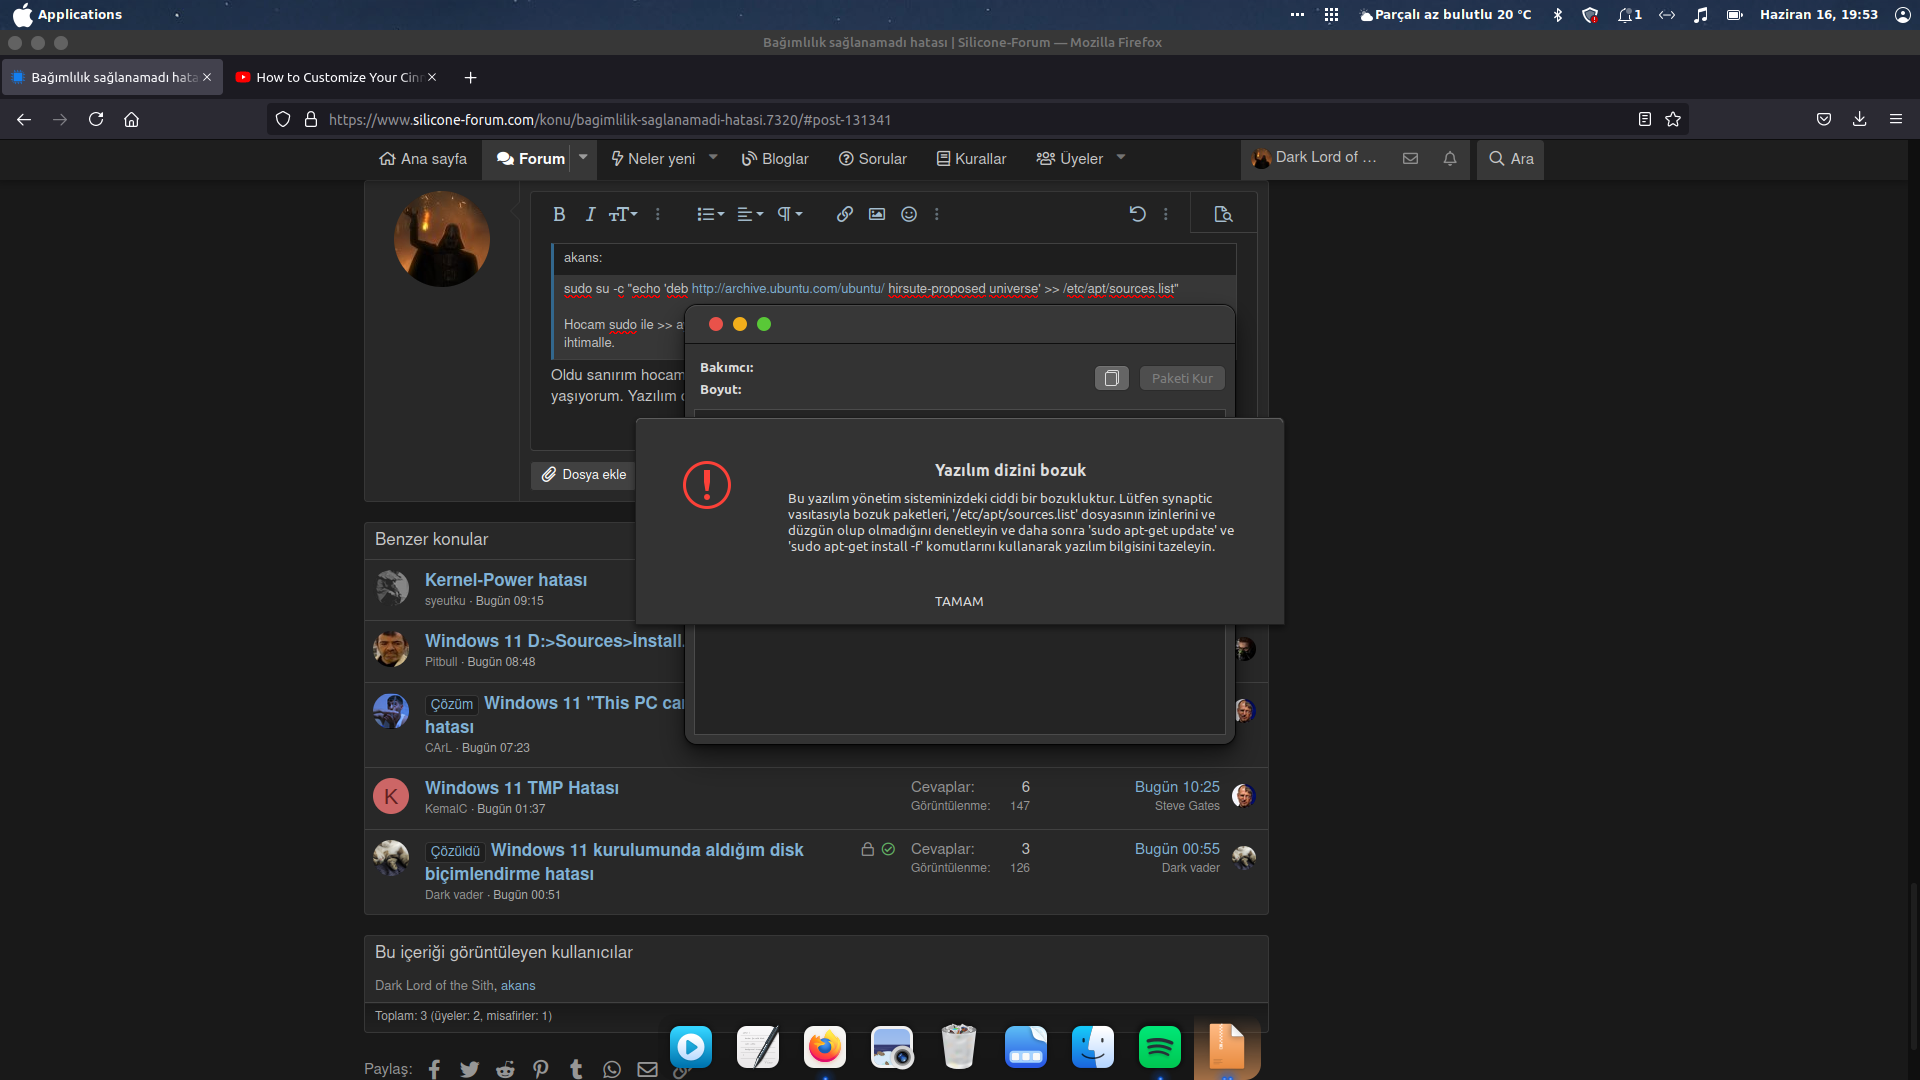Click TAMAM in the error dialog
Viewport: 1920px width, 1080px height.
click(959, 601)
